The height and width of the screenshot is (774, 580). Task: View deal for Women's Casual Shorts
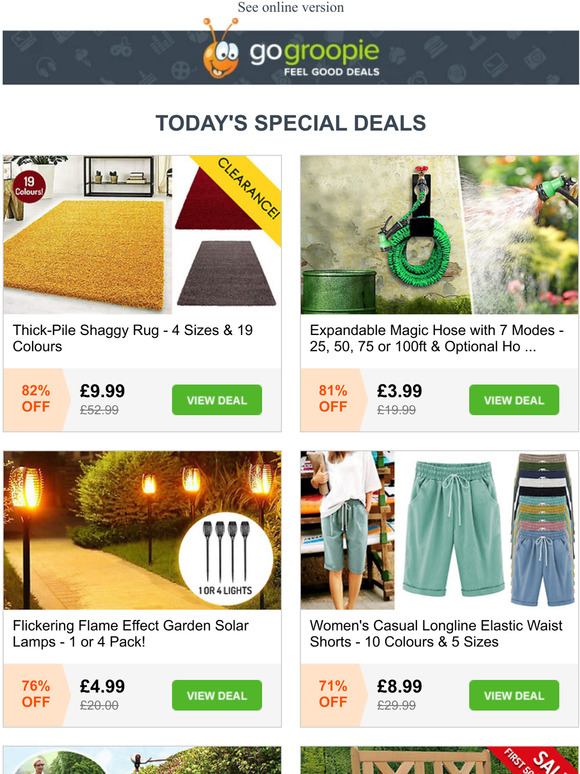click(514, 695)
